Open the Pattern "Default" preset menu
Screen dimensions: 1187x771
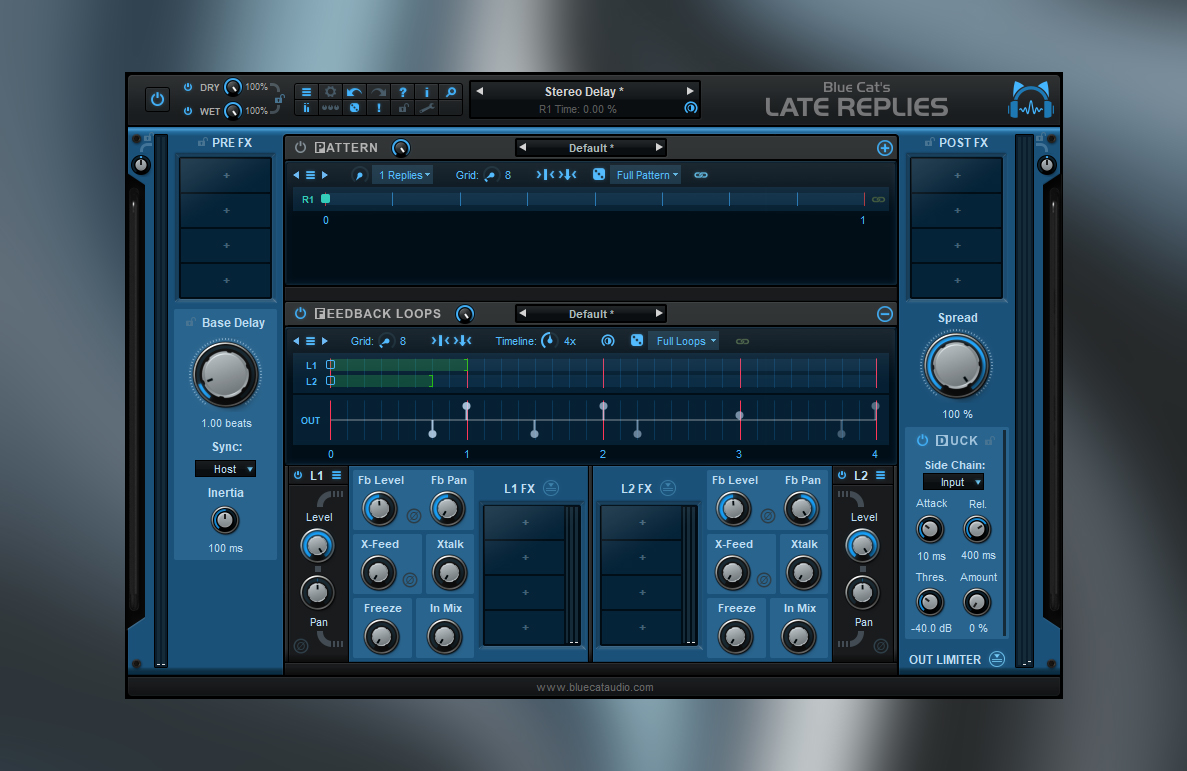click(x=590, y=148)
